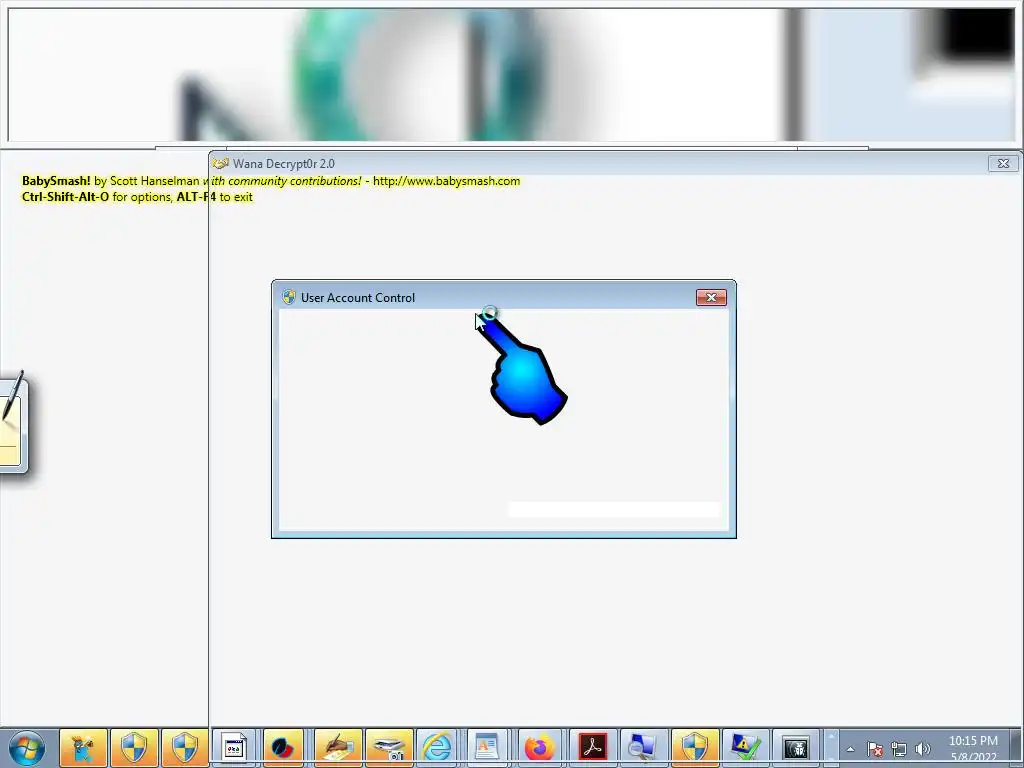Click the white bar inside the UAC dialog

click(x=614, y=509)
